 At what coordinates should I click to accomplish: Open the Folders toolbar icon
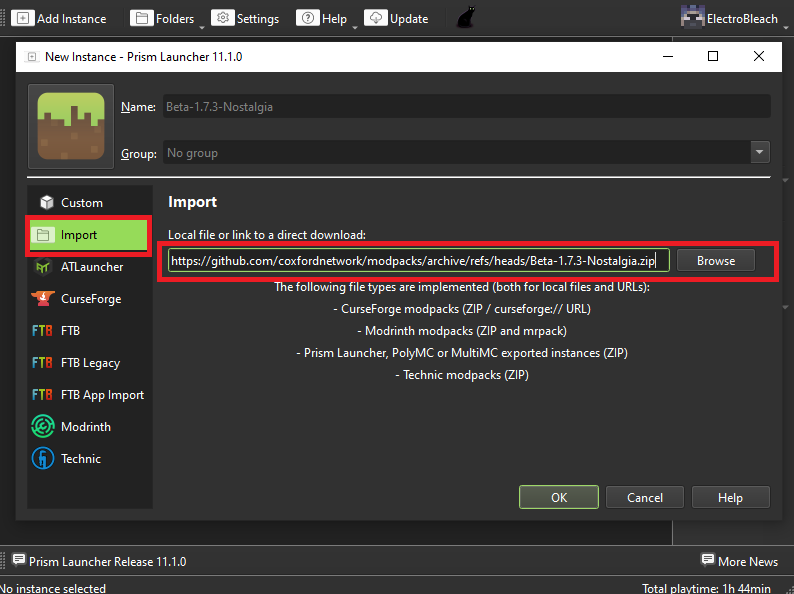coord(141,18)
